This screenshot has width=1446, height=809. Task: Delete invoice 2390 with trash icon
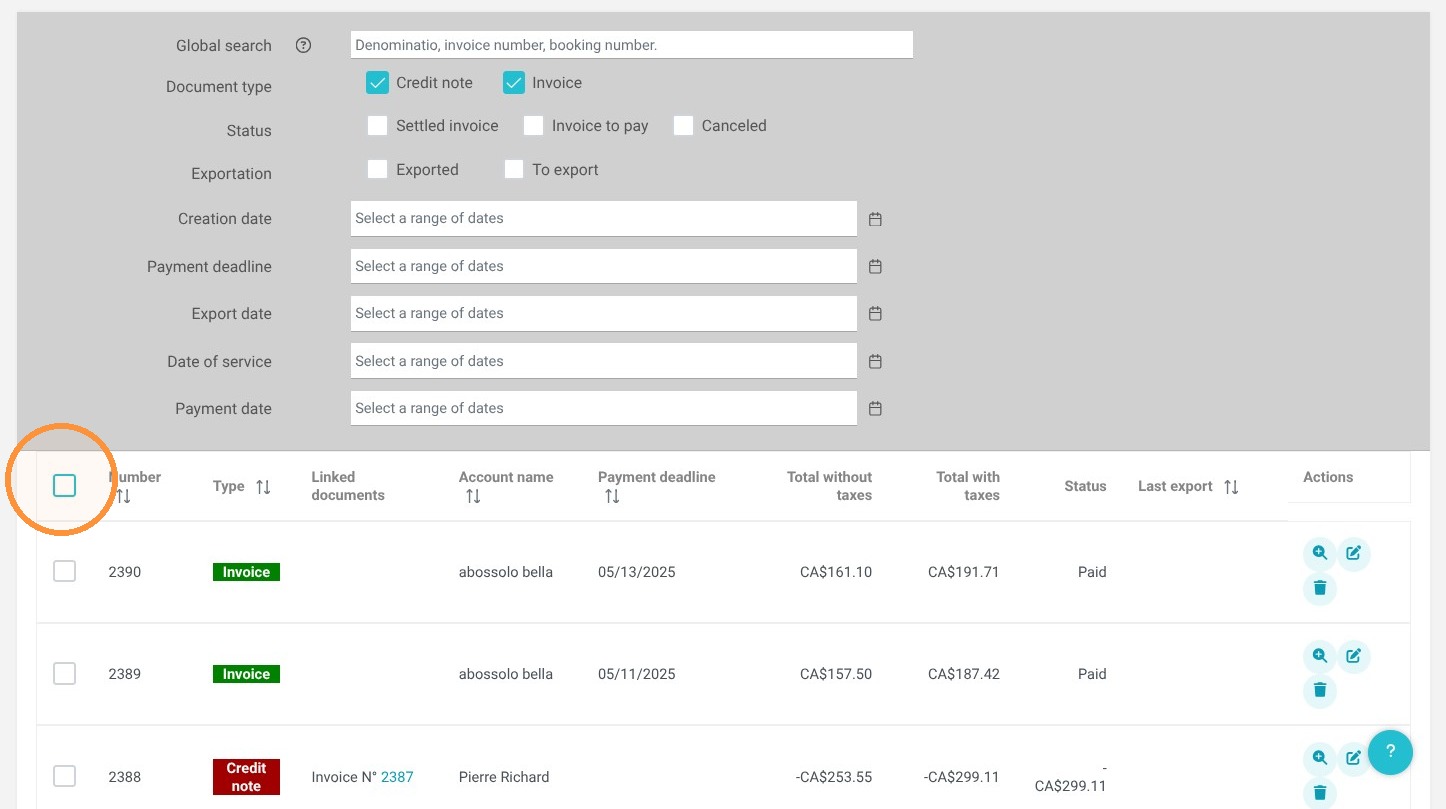(1320, 588)
